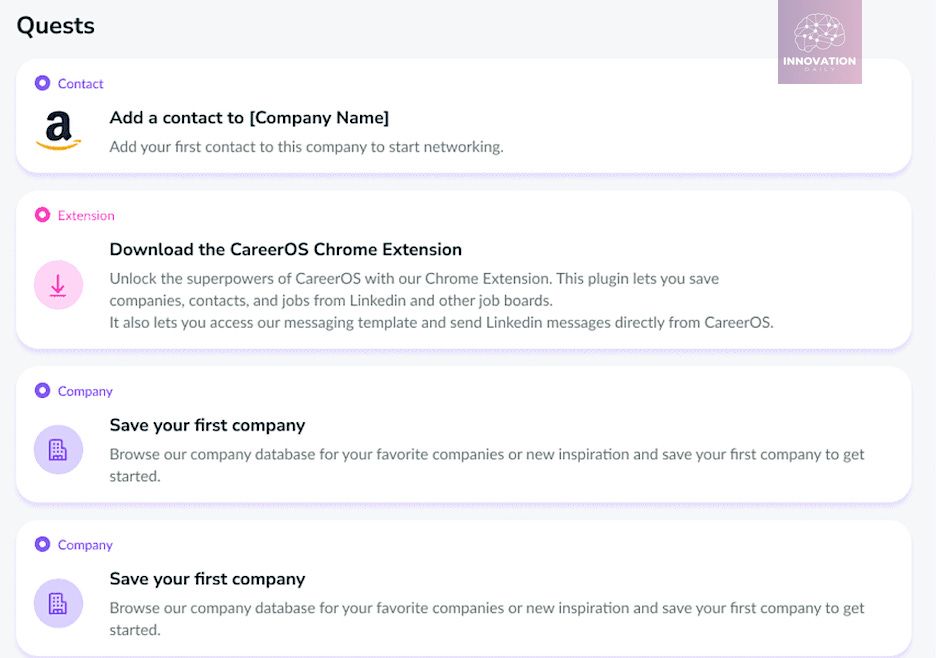Select Company status dot in third card
This screenshot has width=936, height=658.
click(x=42, y=391)
